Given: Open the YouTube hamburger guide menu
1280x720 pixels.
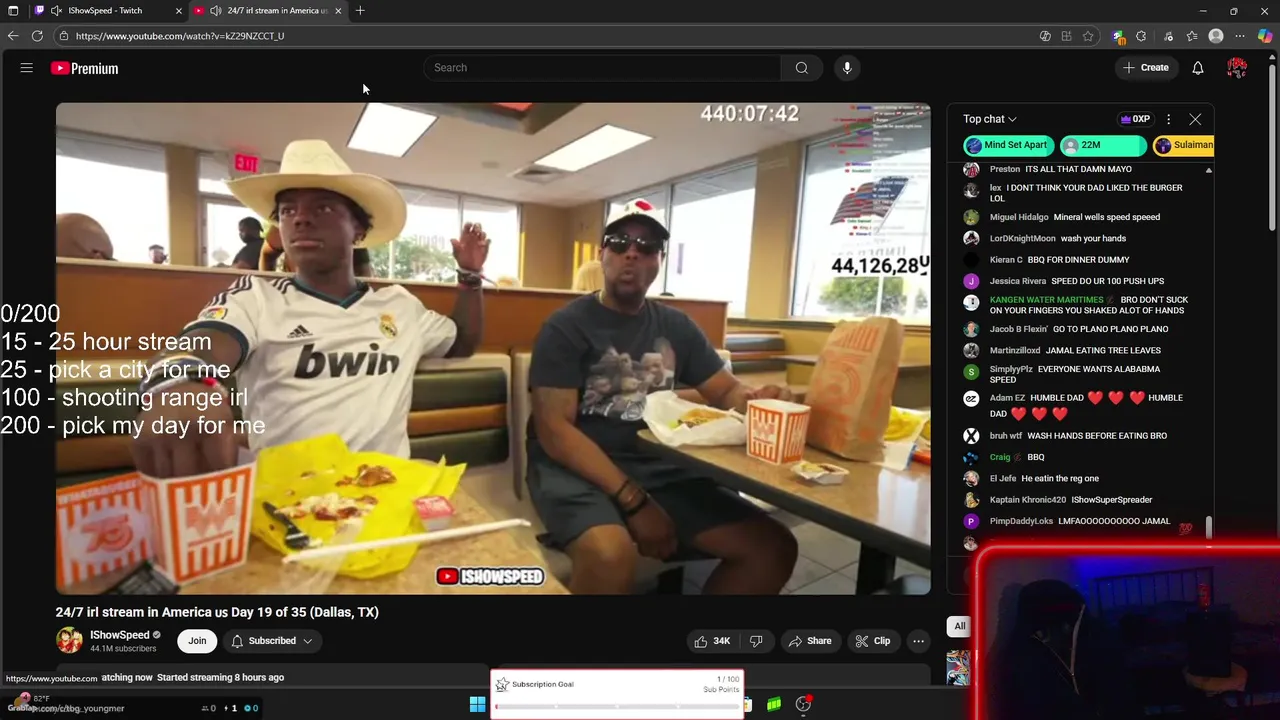Looking at the screenshot, I should pos(27,68).
